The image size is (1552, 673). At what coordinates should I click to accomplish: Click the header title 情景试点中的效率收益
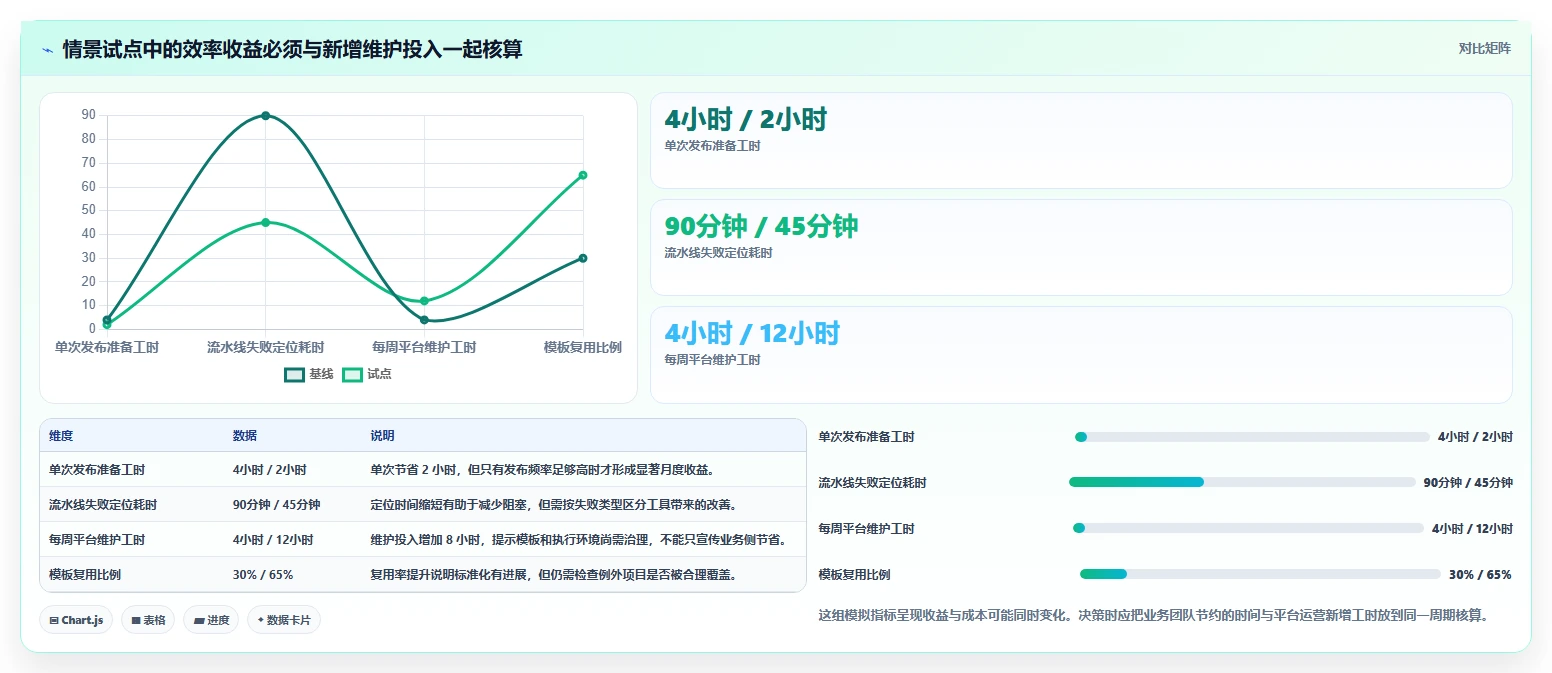[292, 49]
